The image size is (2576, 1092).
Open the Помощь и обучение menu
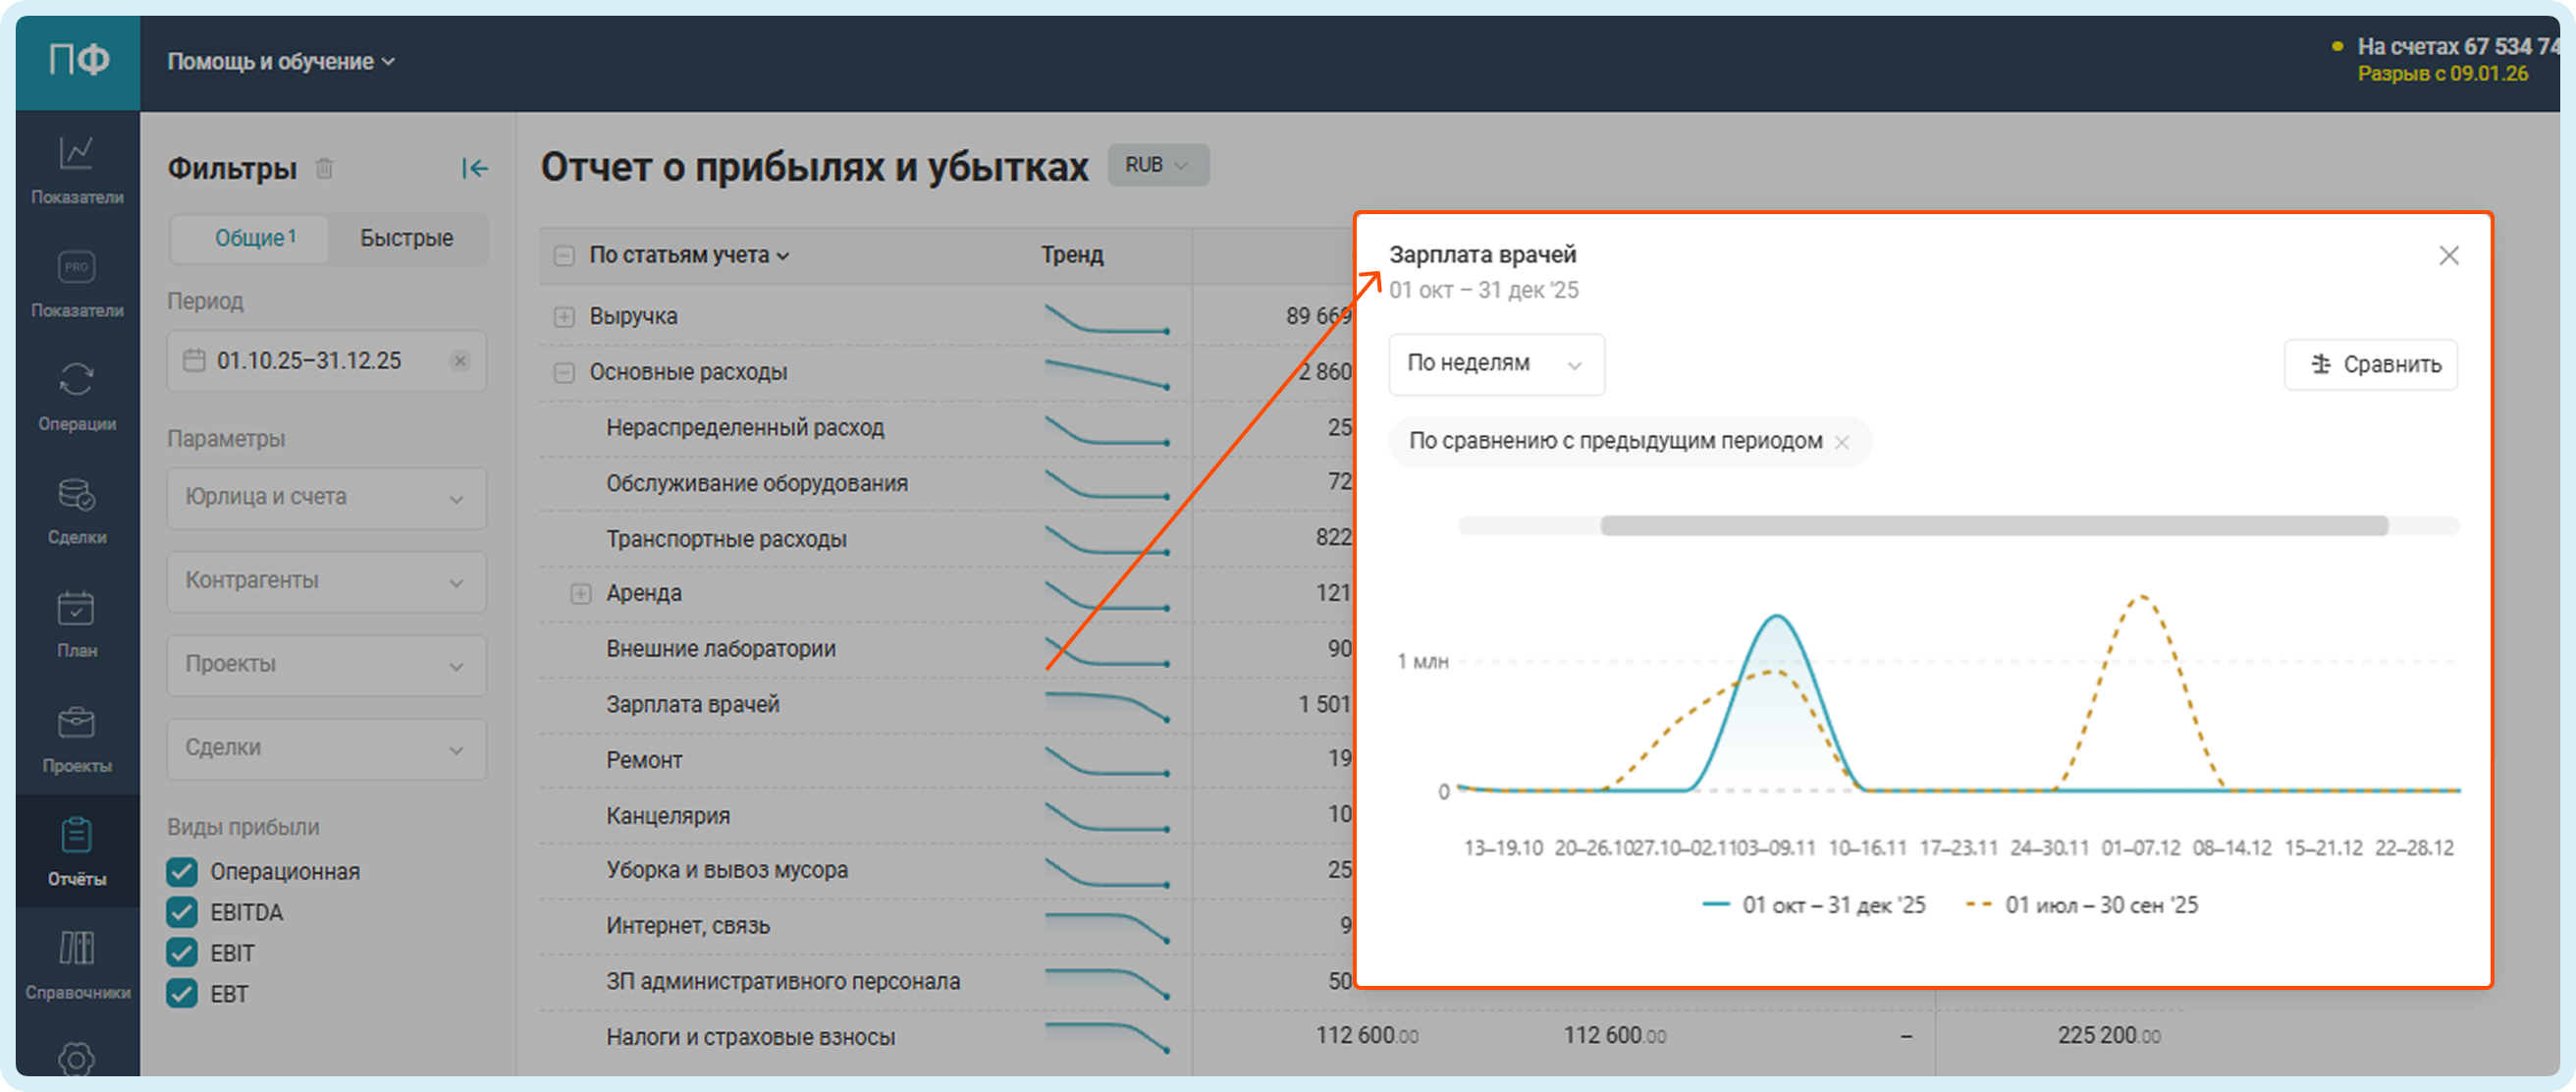(x=280, y=62)
